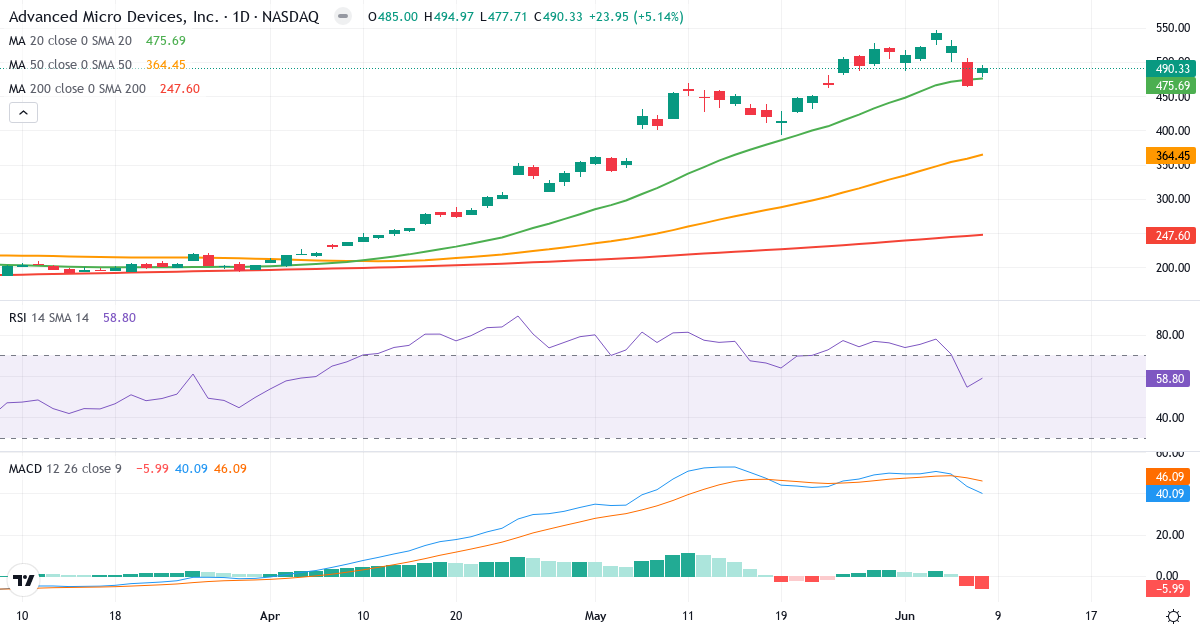This screenshot has width=1200, height=630.
Task: Click the Jun date label on time axis
Action: coord(903,616)
